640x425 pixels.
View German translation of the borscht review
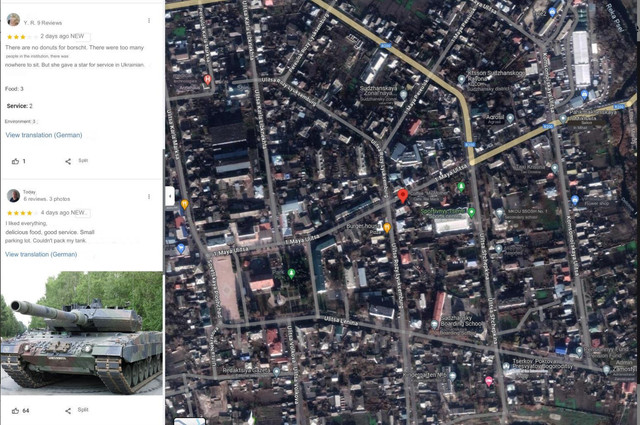coord(44,135)
